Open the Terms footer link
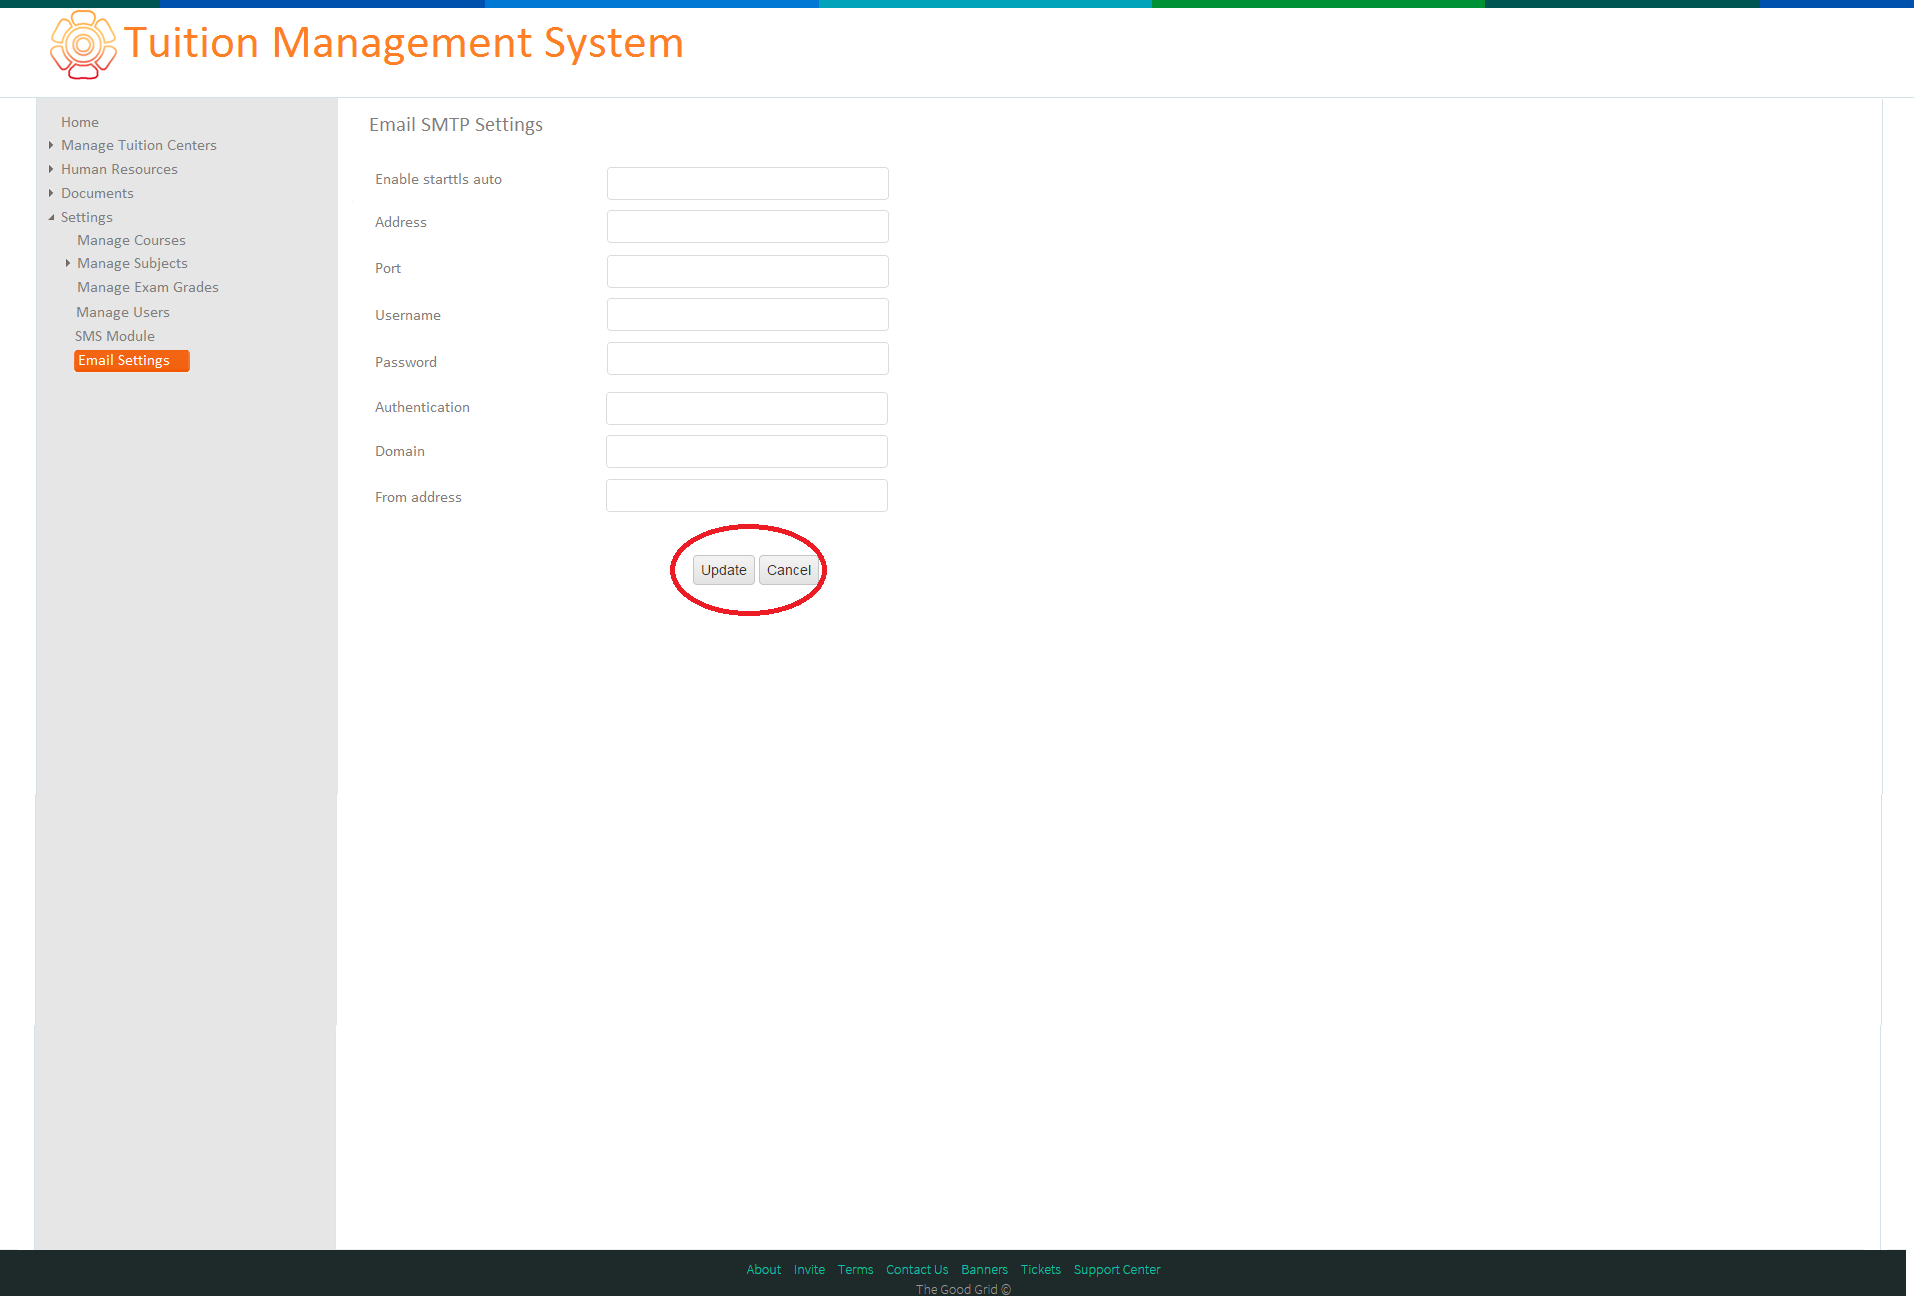Screen dimensions: 1920x1296 click(x=855, y=1270)
